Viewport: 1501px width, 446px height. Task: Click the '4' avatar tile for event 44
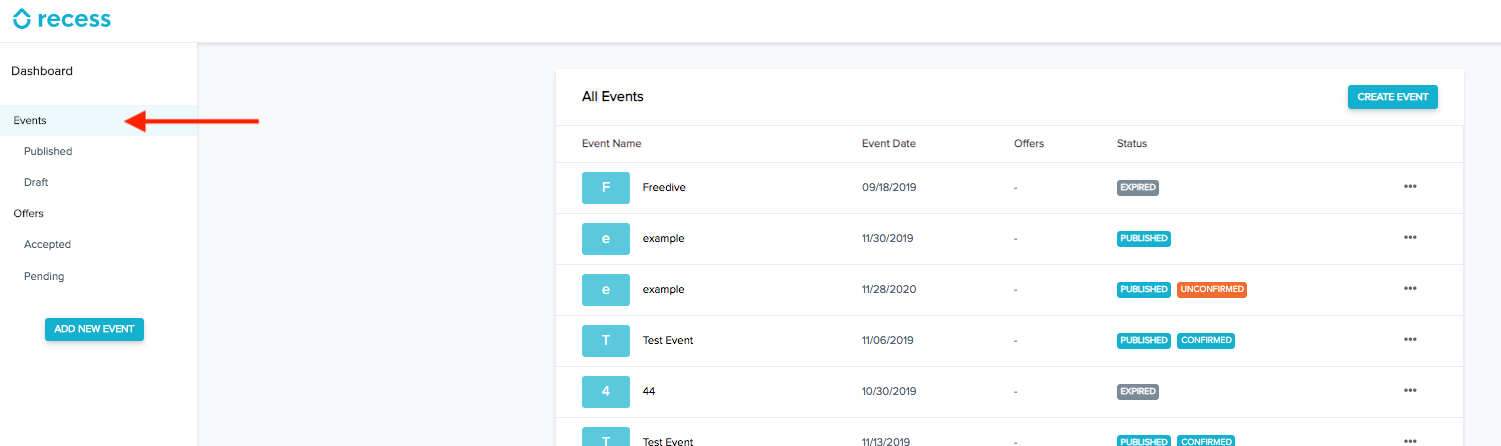tap(606, 392)
